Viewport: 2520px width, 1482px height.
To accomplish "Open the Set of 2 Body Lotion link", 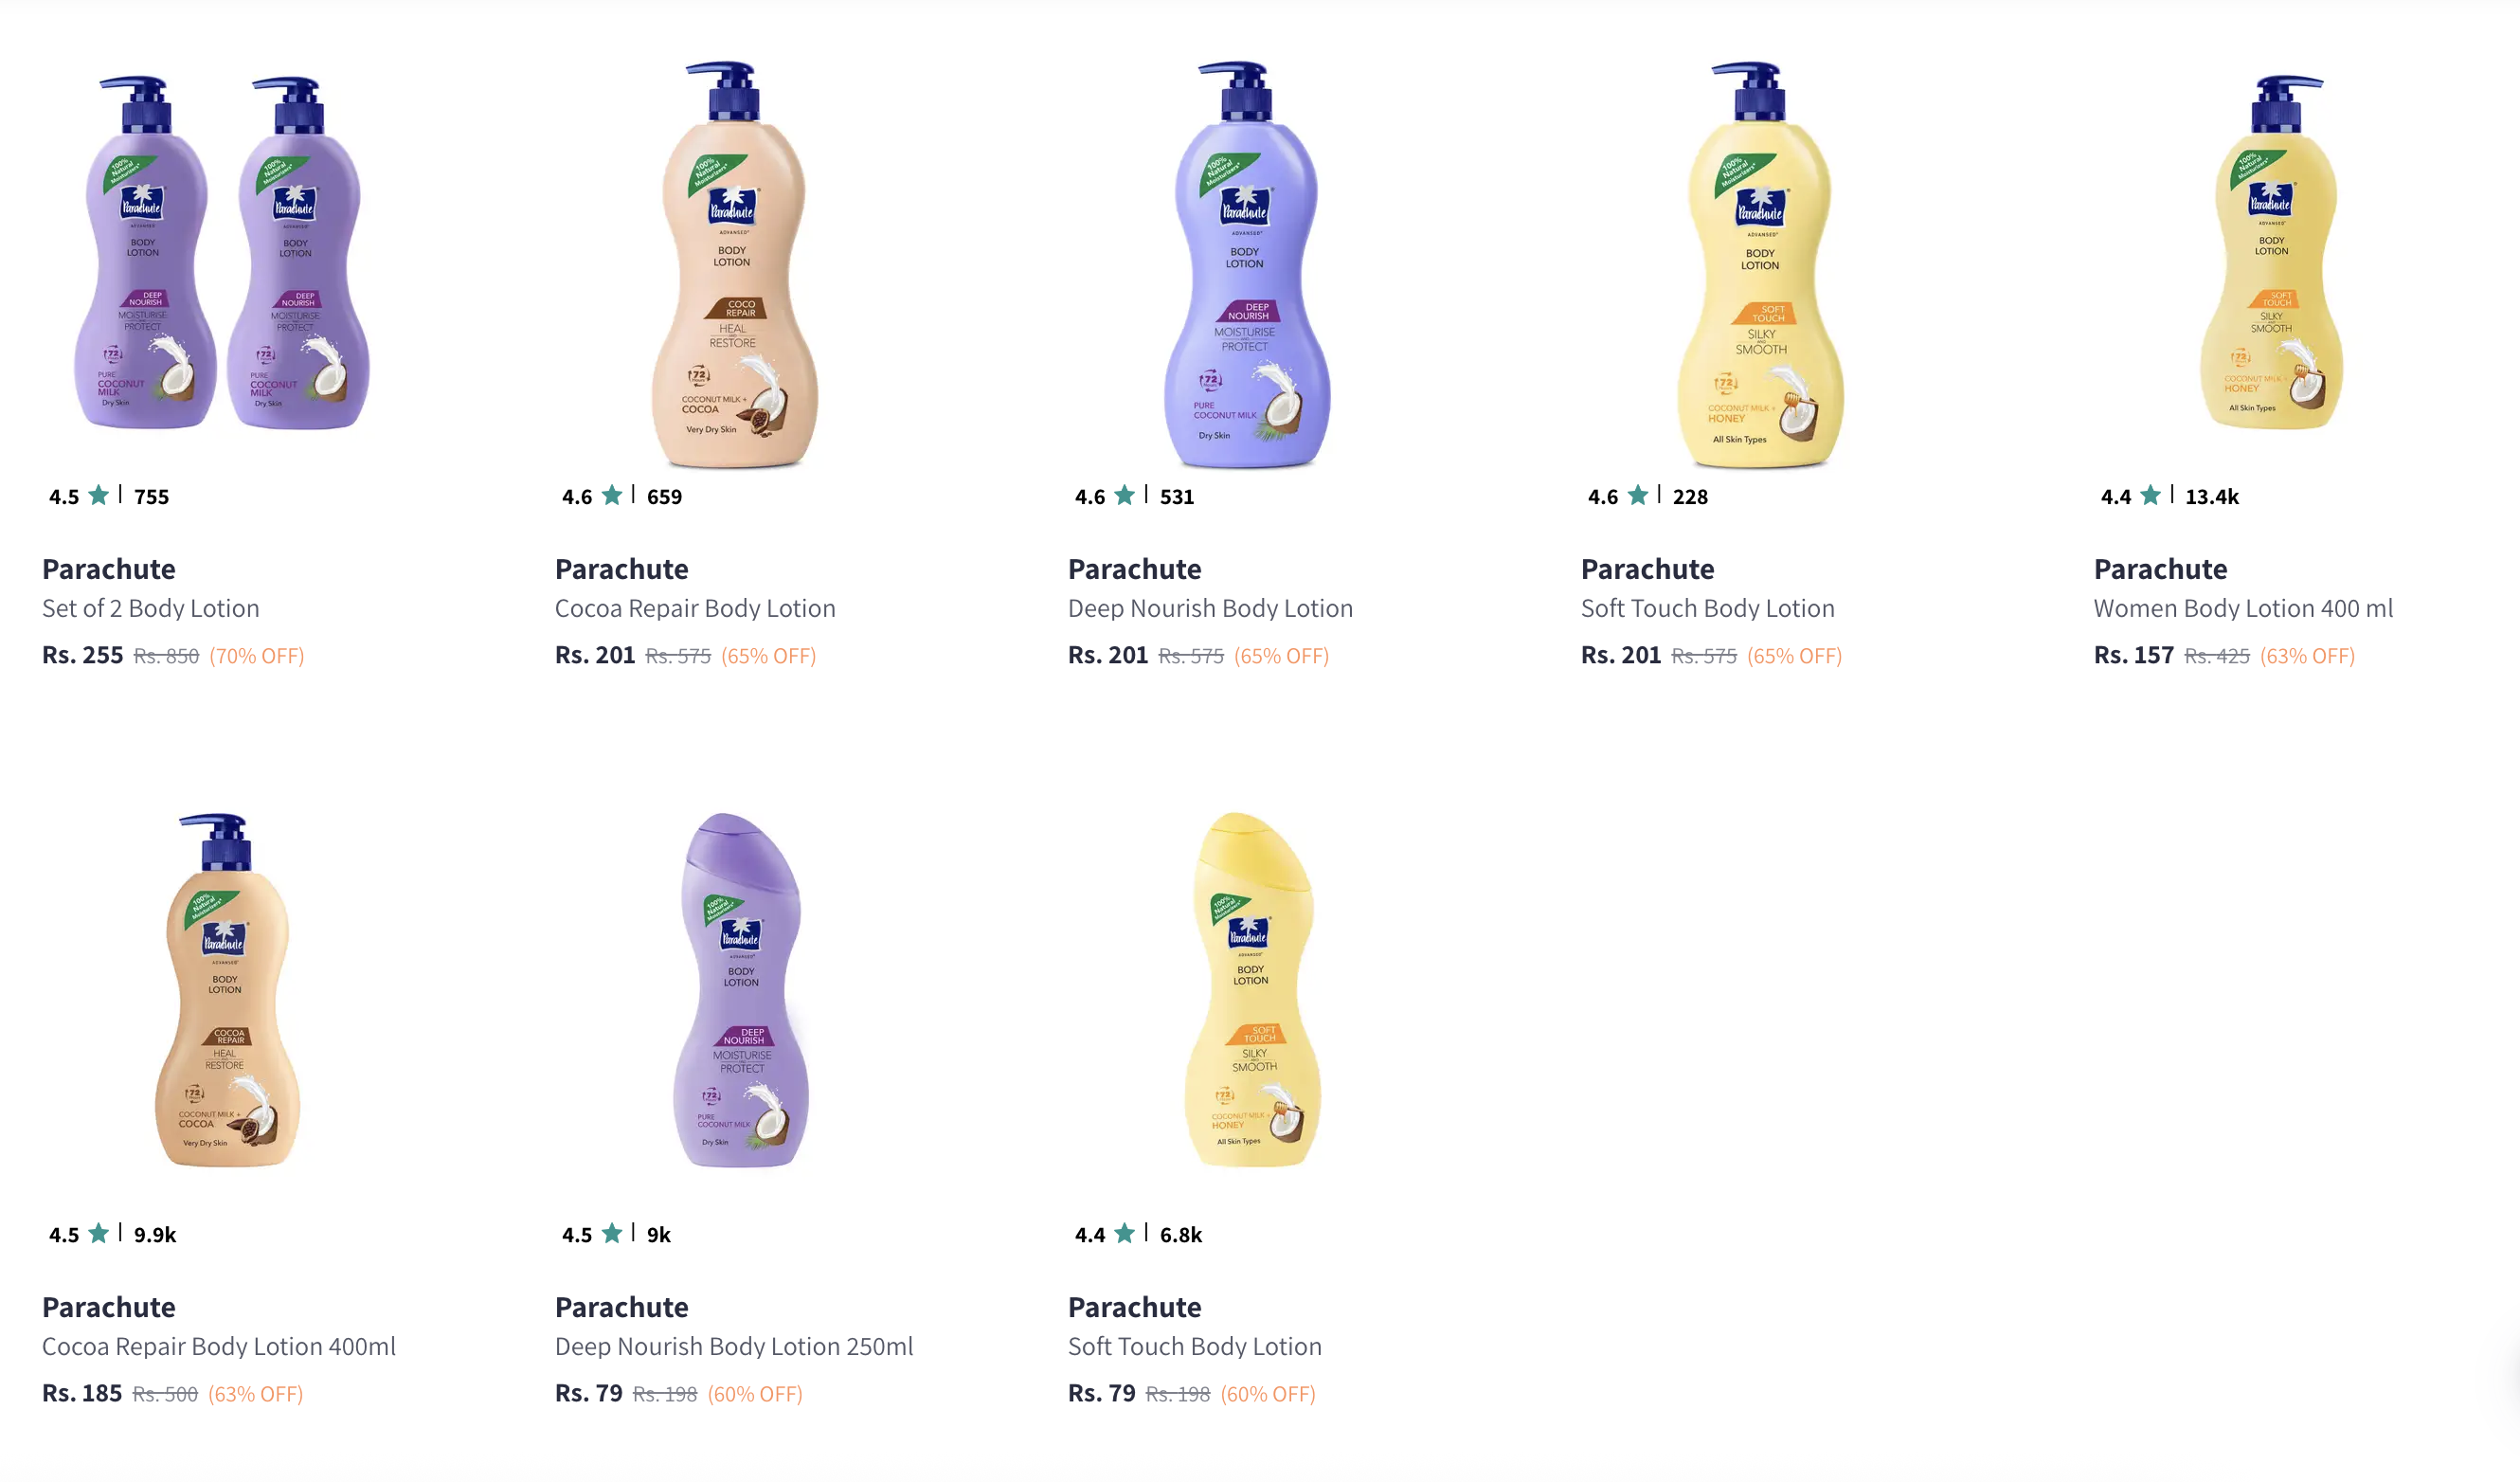I will click(151, 608).
